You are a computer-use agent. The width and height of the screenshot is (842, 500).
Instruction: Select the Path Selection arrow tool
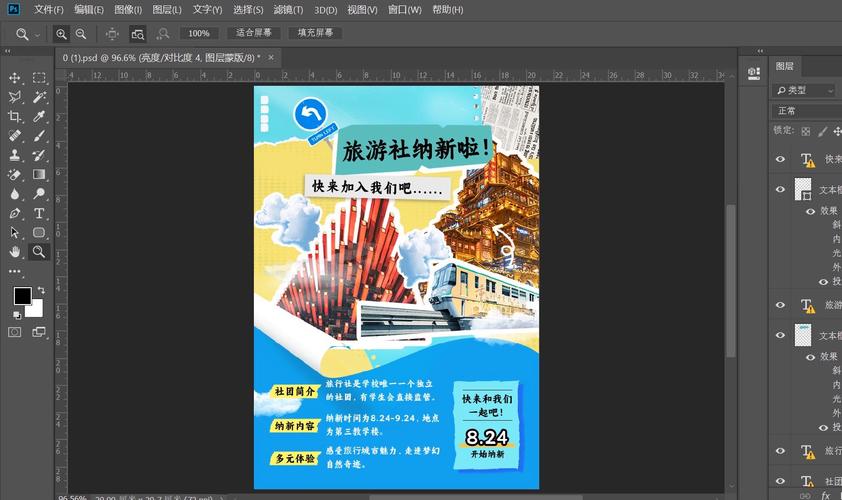[x=14, y=233]
